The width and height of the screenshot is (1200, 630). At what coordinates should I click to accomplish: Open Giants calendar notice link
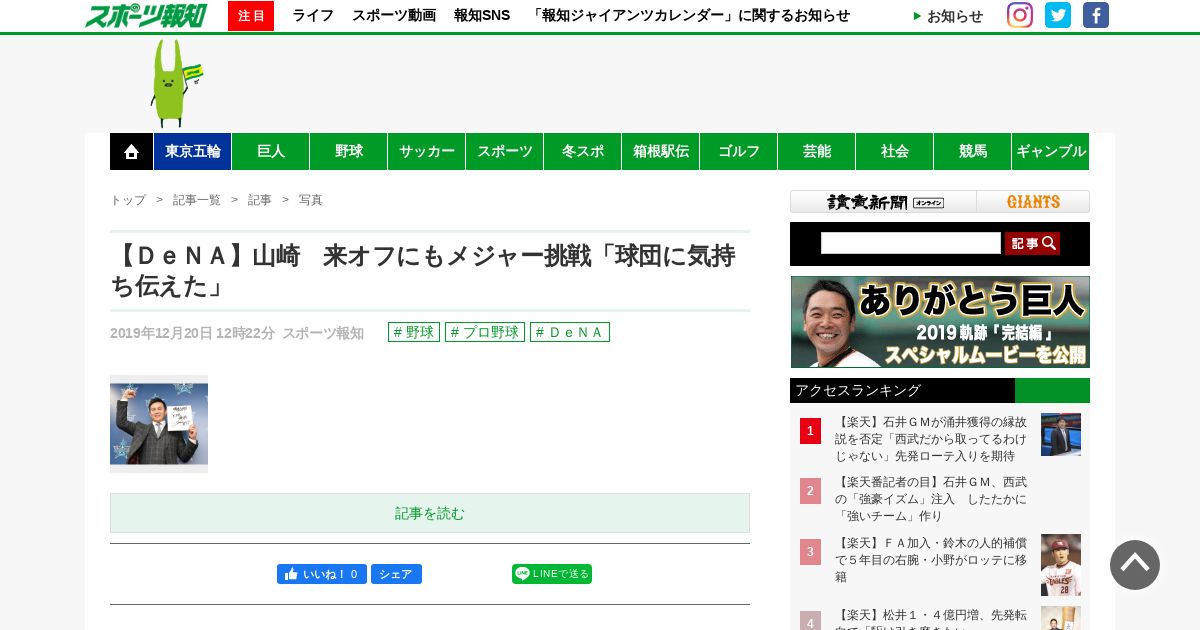coord(689,16)
